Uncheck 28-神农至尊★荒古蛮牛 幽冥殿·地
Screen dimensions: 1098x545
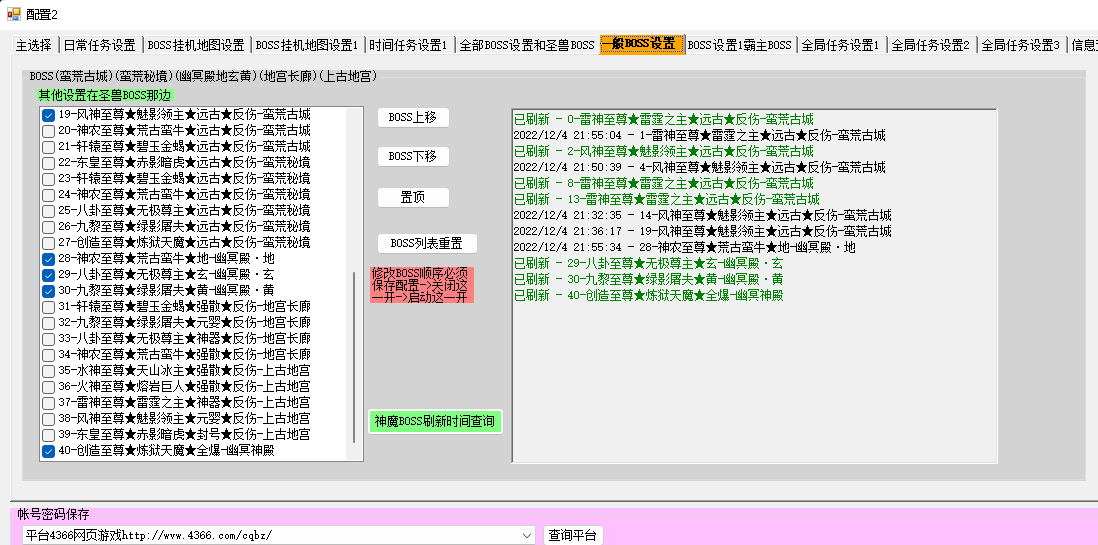[48, 259]
